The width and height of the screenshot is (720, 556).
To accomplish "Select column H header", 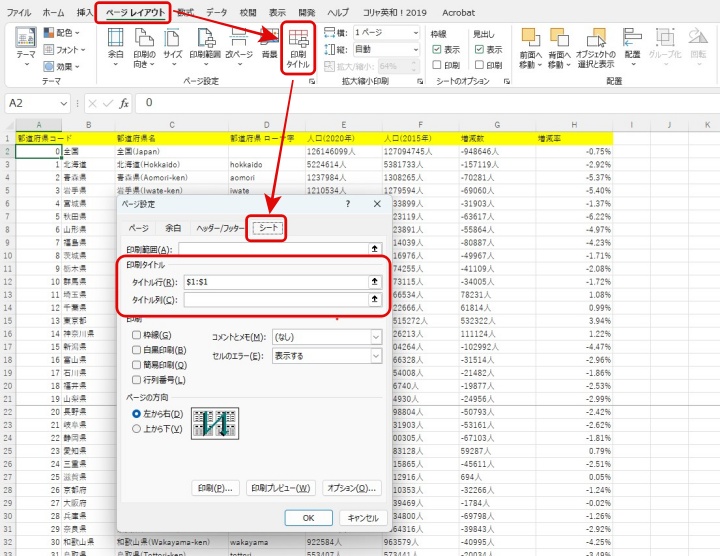I will point(574,125).
